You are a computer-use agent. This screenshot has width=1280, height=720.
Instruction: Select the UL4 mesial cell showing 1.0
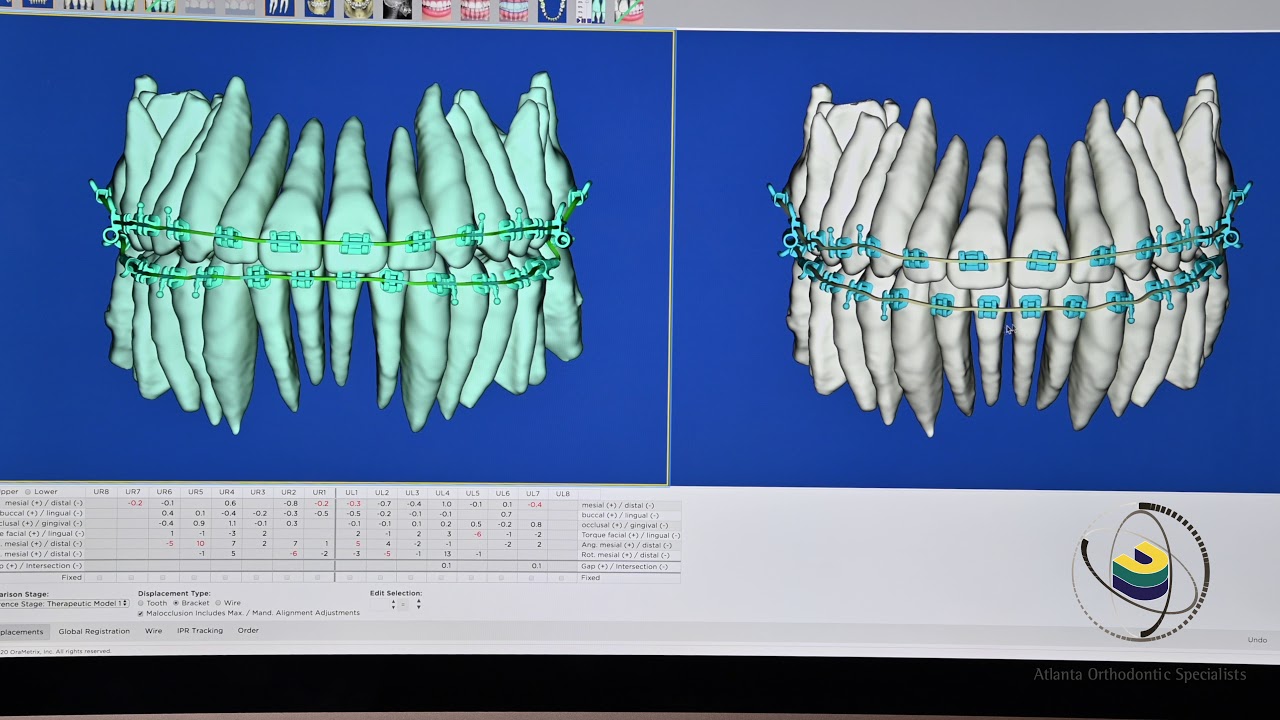click(x=442, y=504)
